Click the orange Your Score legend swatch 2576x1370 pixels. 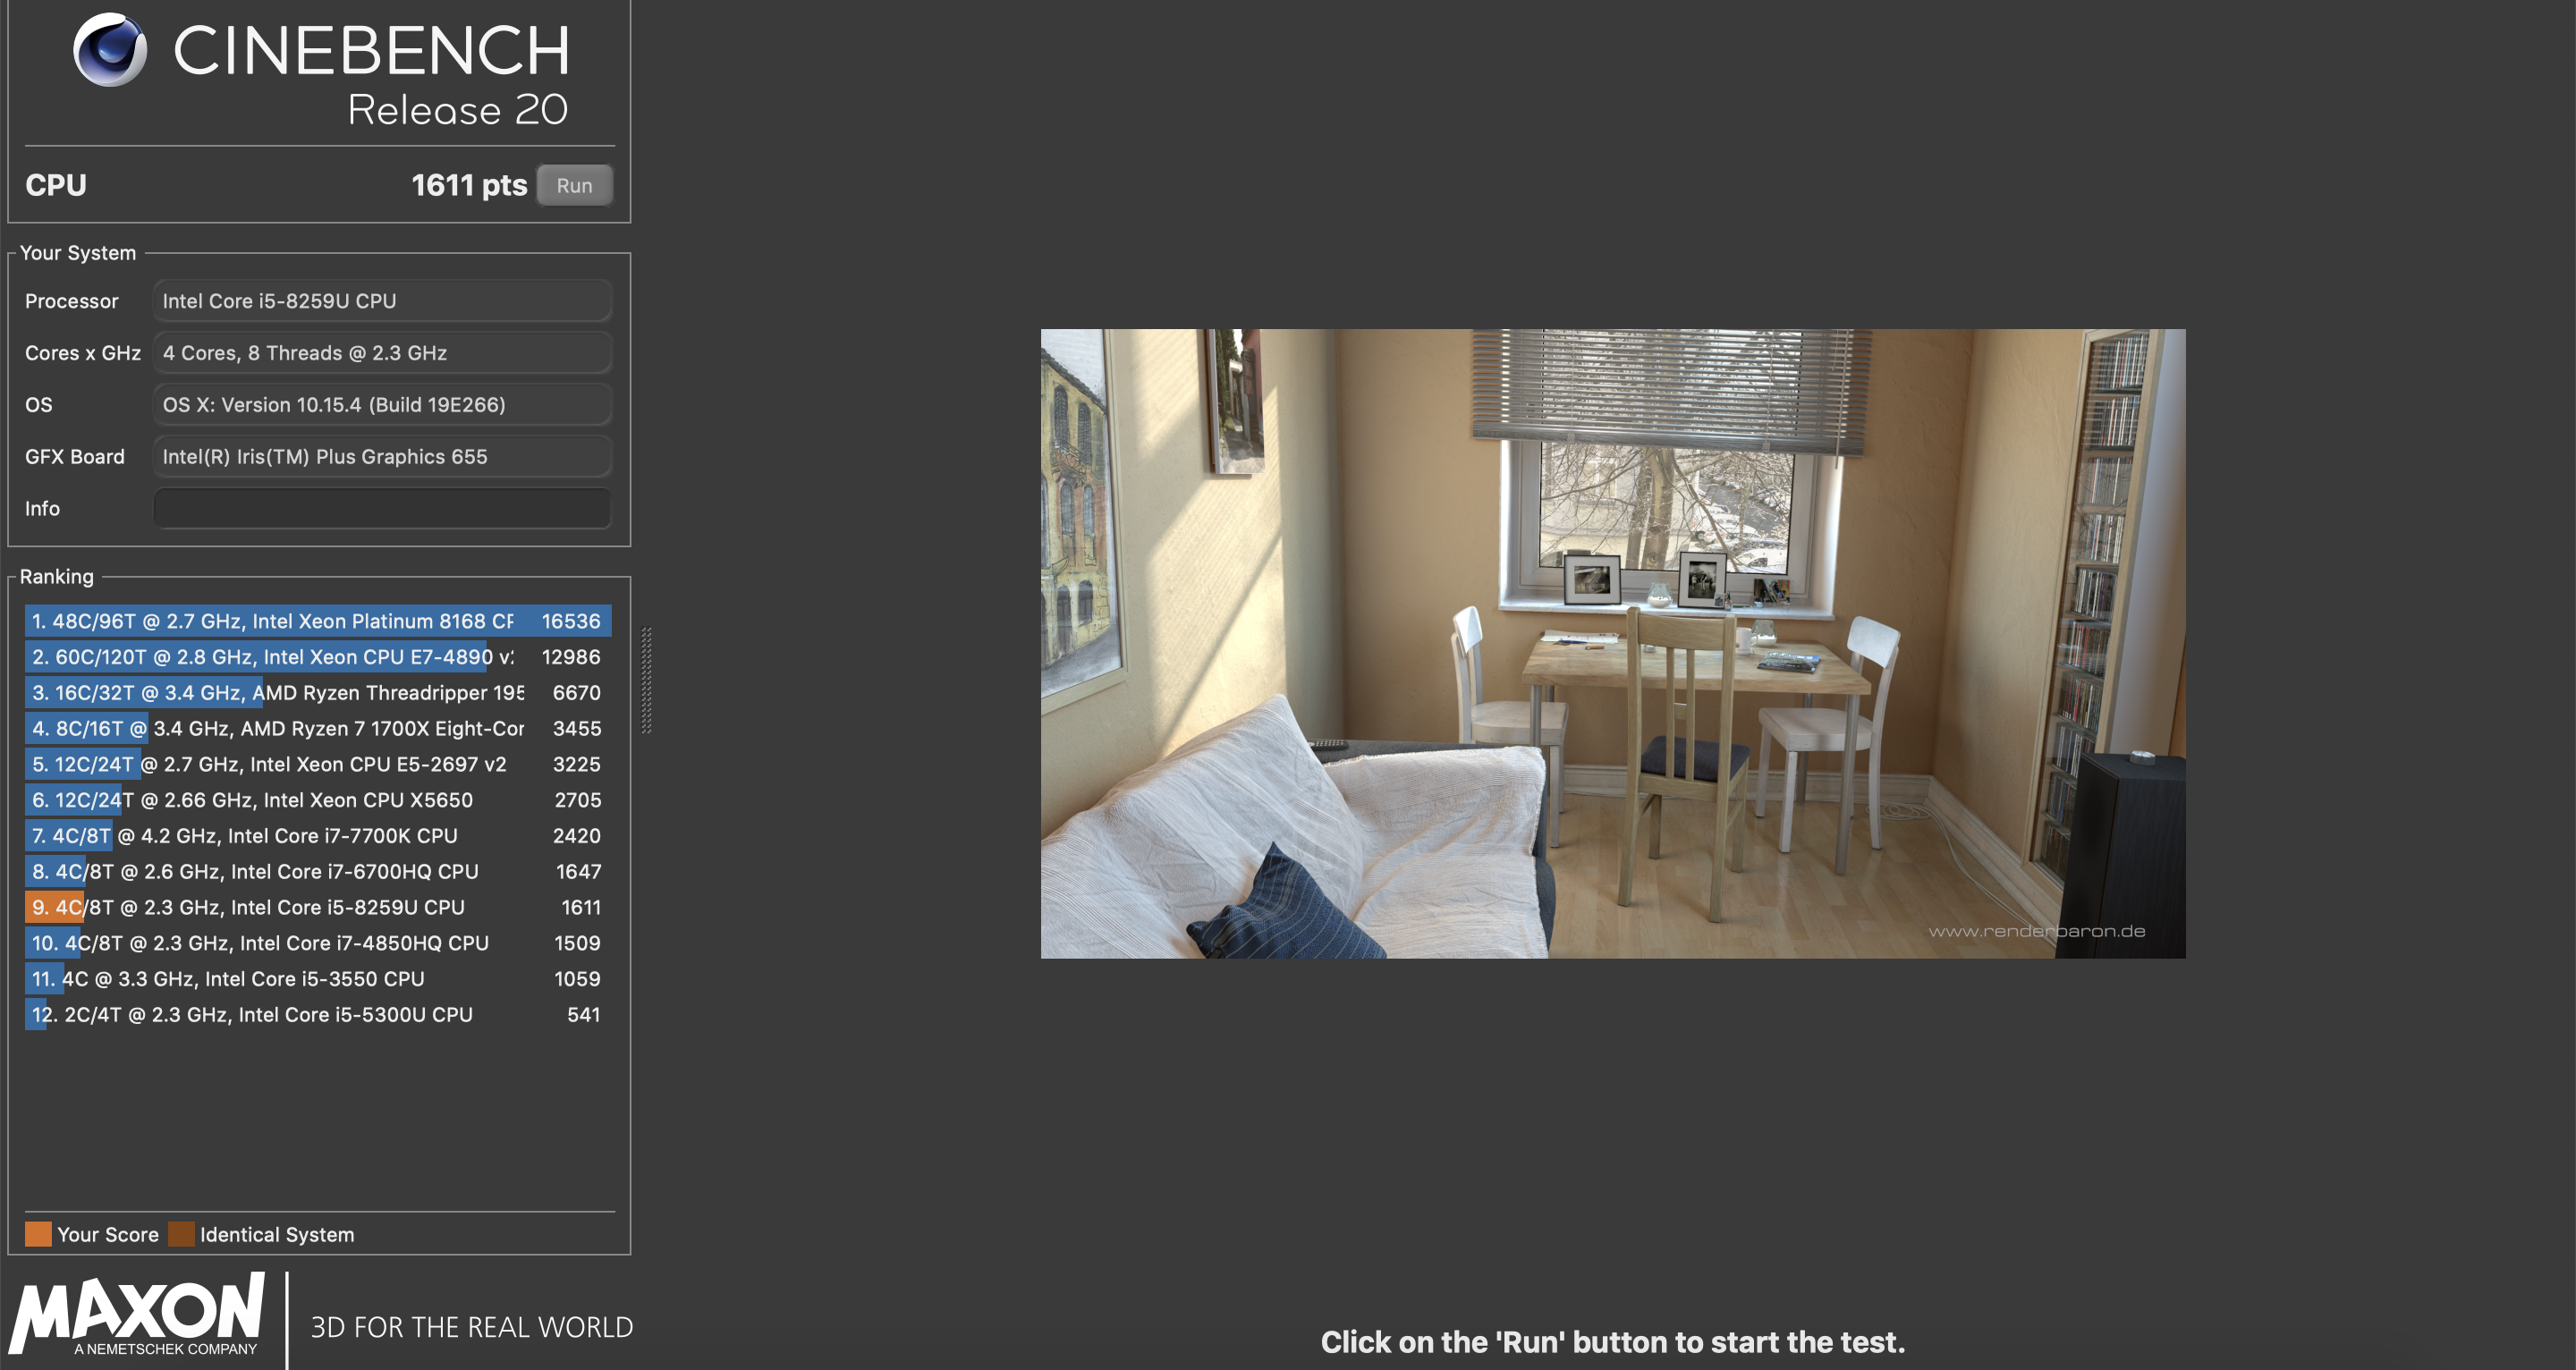(38, 1234)
